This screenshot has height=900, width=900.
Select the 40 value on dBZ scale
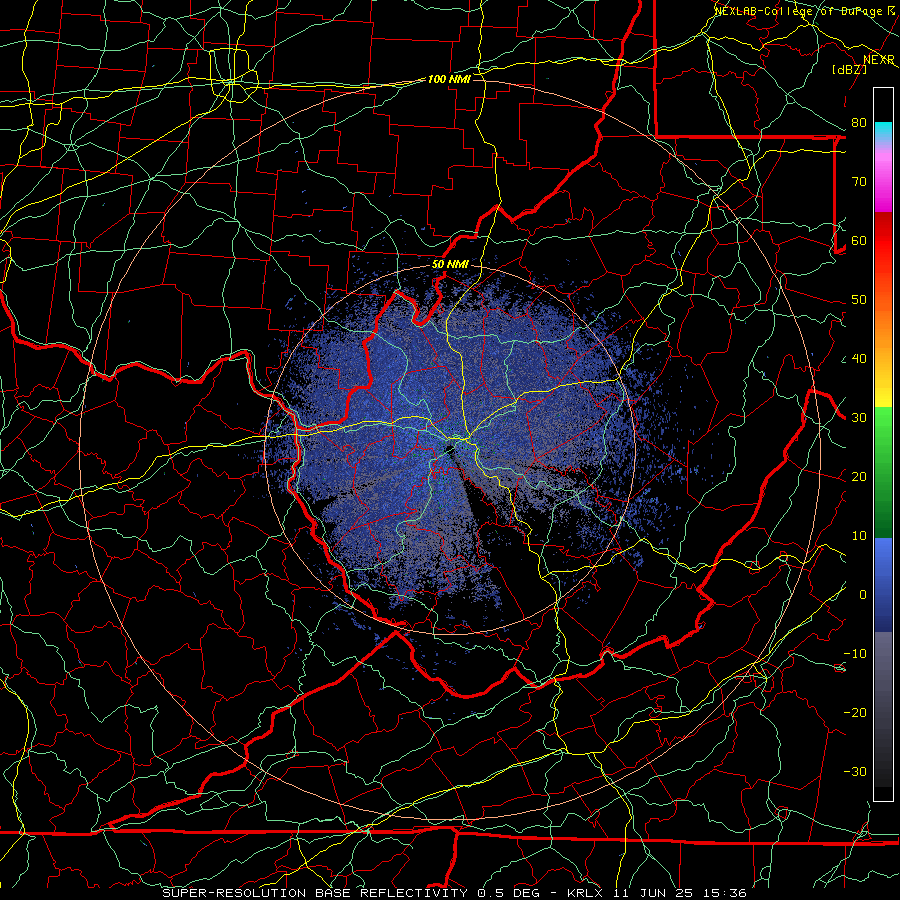[859, 359]
